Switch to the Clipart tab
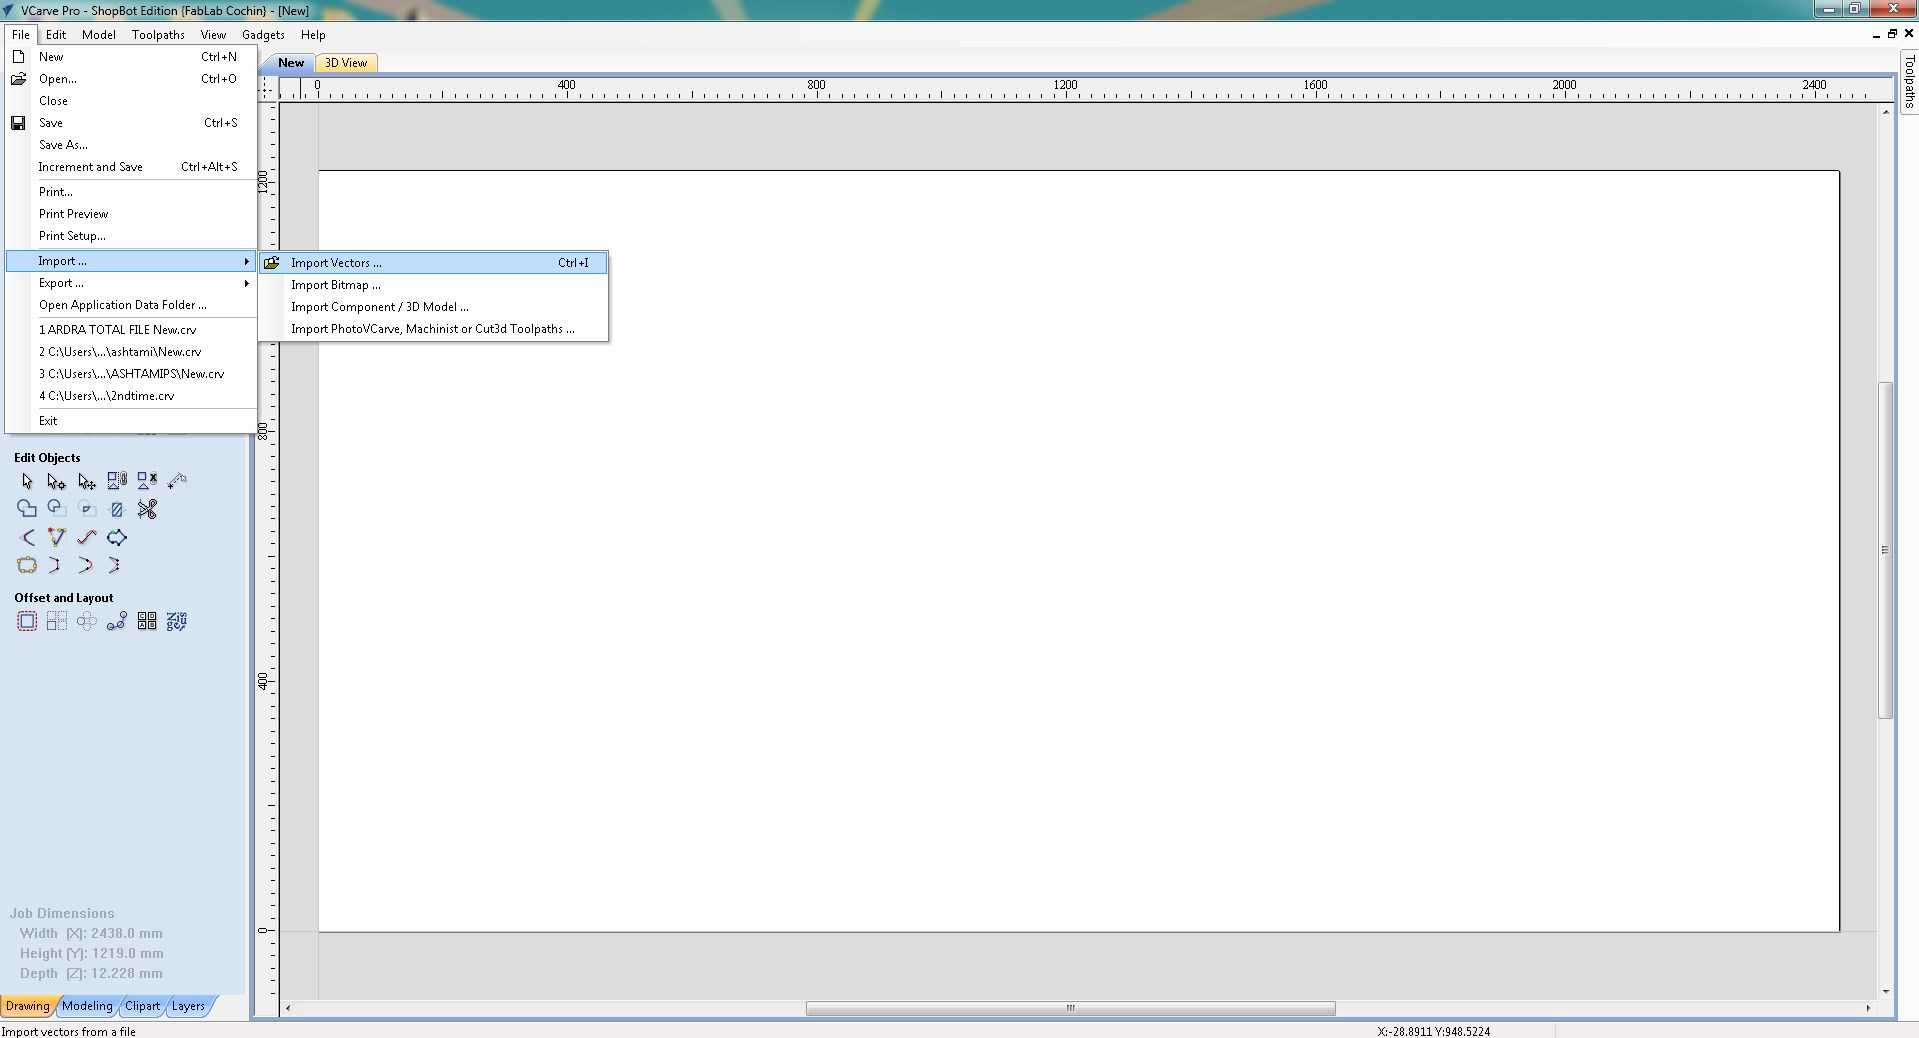 (142, 1006)
